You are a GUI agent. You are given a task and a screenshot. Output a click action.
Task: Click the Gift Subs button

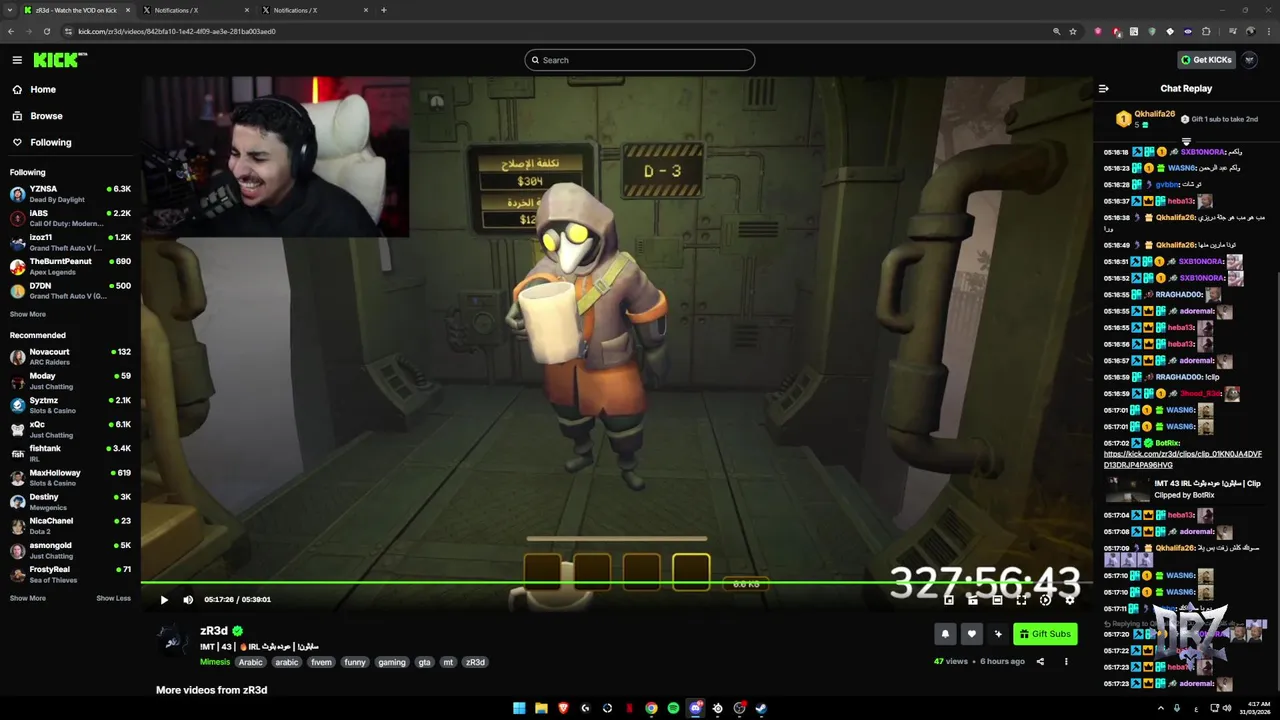pyautogui.click(x=1045, y=634)
